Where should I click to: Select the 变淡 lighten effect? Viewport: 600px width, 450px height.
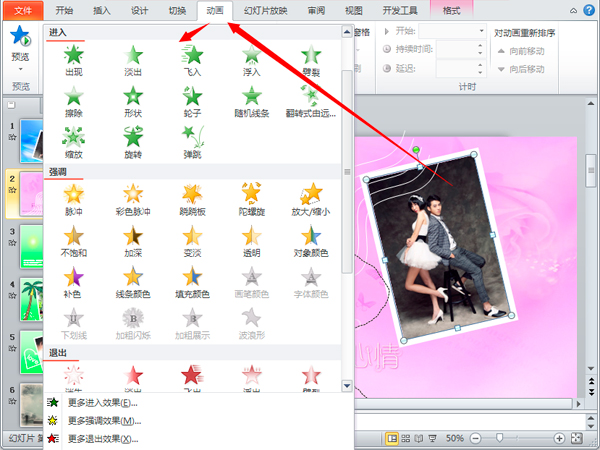click(192, 241)
